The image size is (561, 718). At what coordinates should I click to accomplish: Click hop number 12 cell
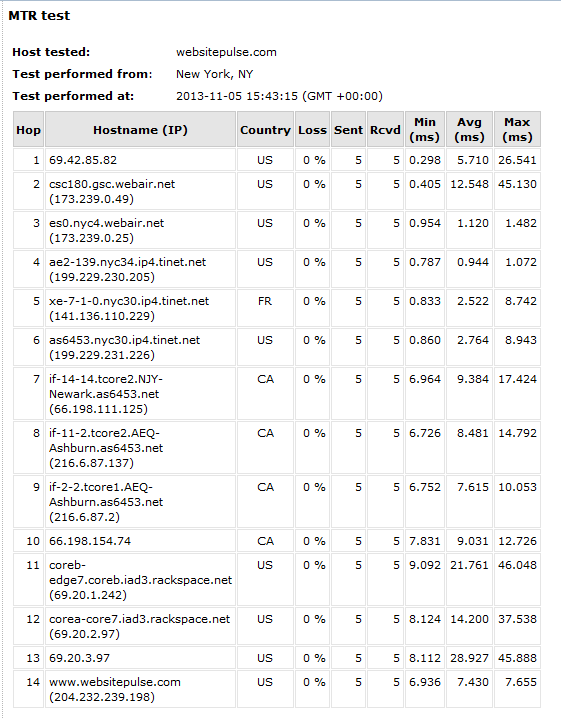pos(28,625)
